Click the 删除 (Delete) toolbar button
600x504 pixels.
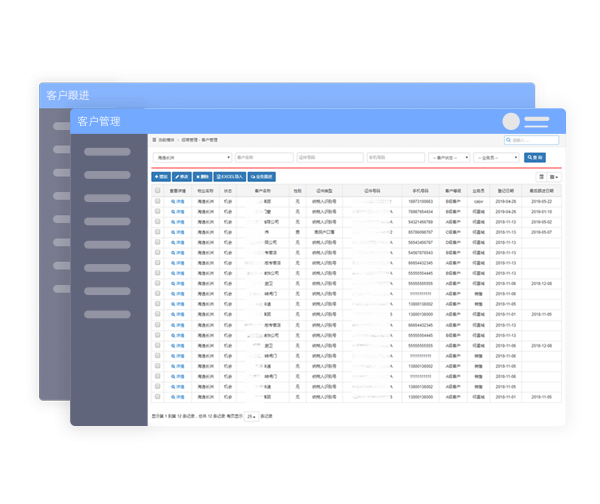click(x=202, y=176)
